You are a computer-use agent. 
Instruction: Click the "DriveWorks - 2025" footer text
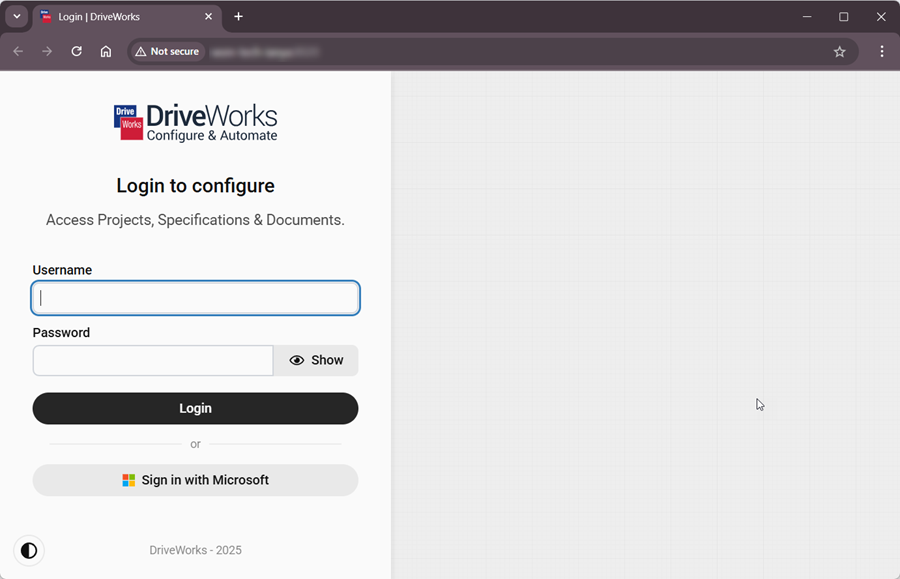pyautogui.click(x=195, y=550)
